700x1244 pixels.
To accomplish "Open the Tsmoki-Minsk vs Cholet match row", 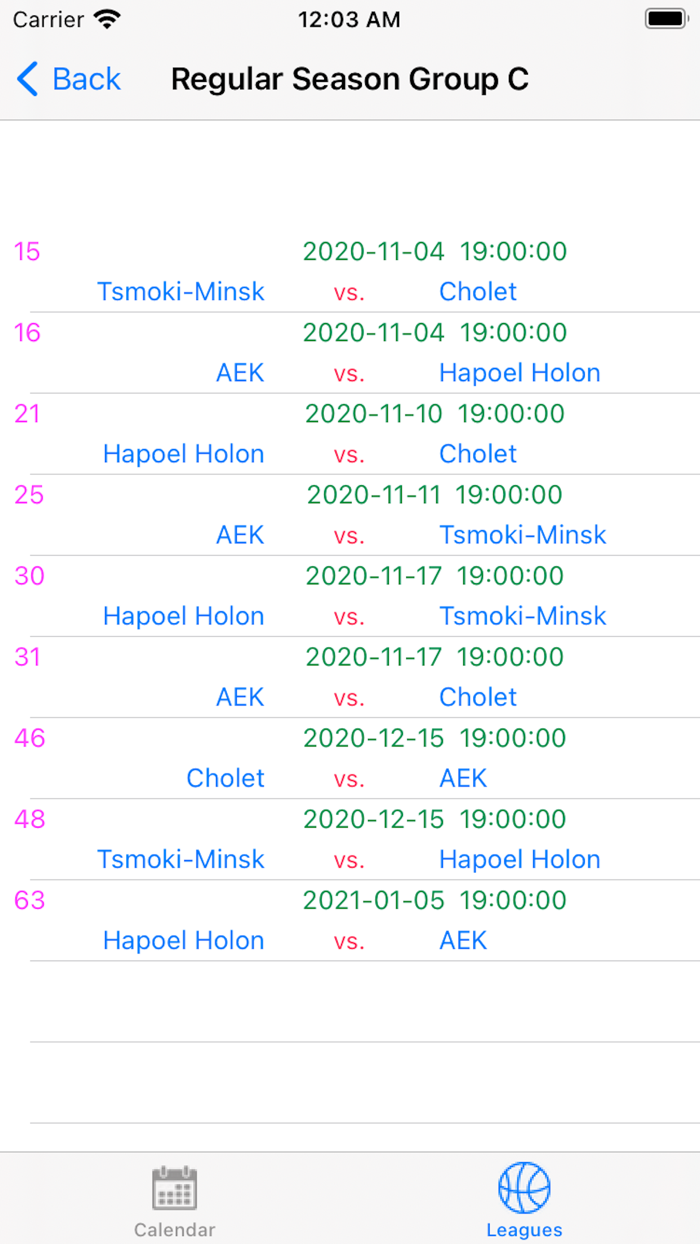I will 350,272.
